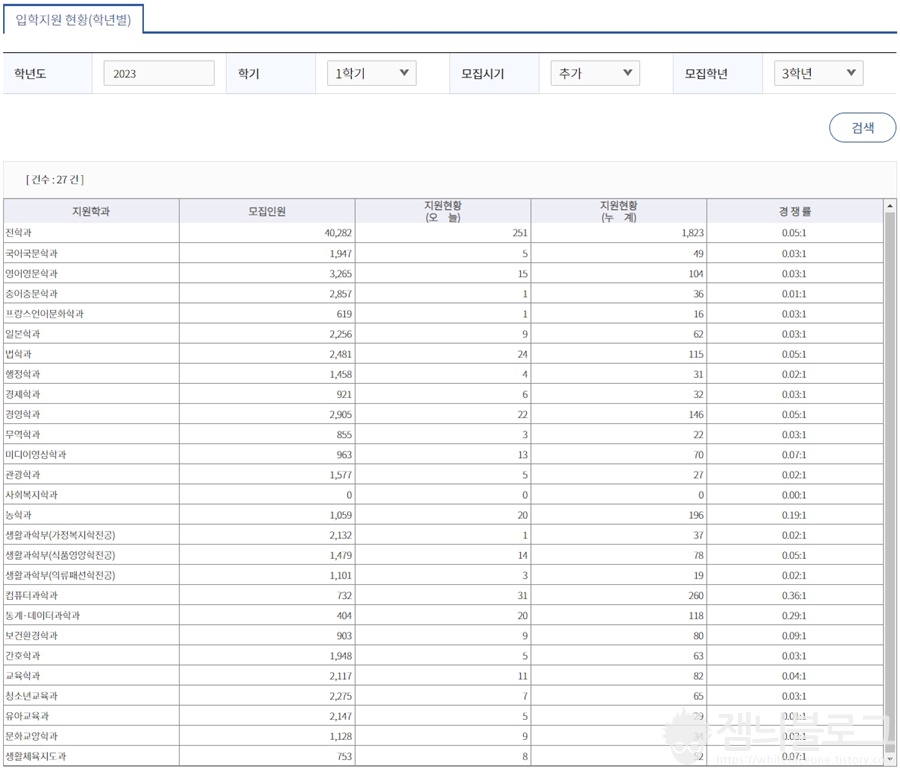The image size is (900, 771).
Task: Select the 전학과 row
Action: [443, 233]
